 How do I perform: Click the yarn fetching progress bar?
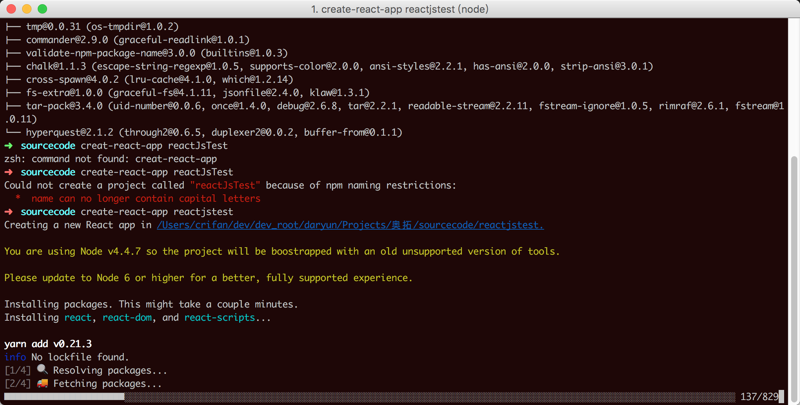(x=369, y=397)
